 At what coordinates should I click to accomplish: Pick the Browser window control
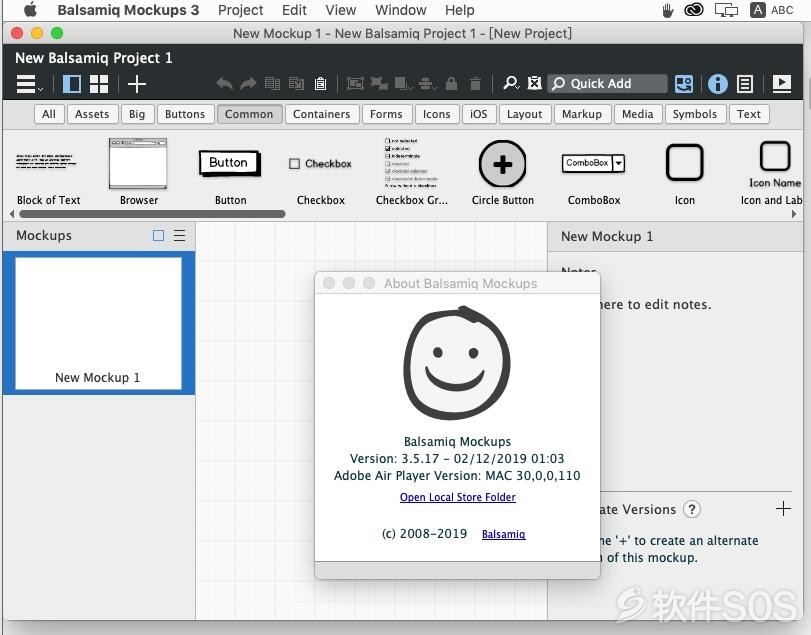[139, 172]
